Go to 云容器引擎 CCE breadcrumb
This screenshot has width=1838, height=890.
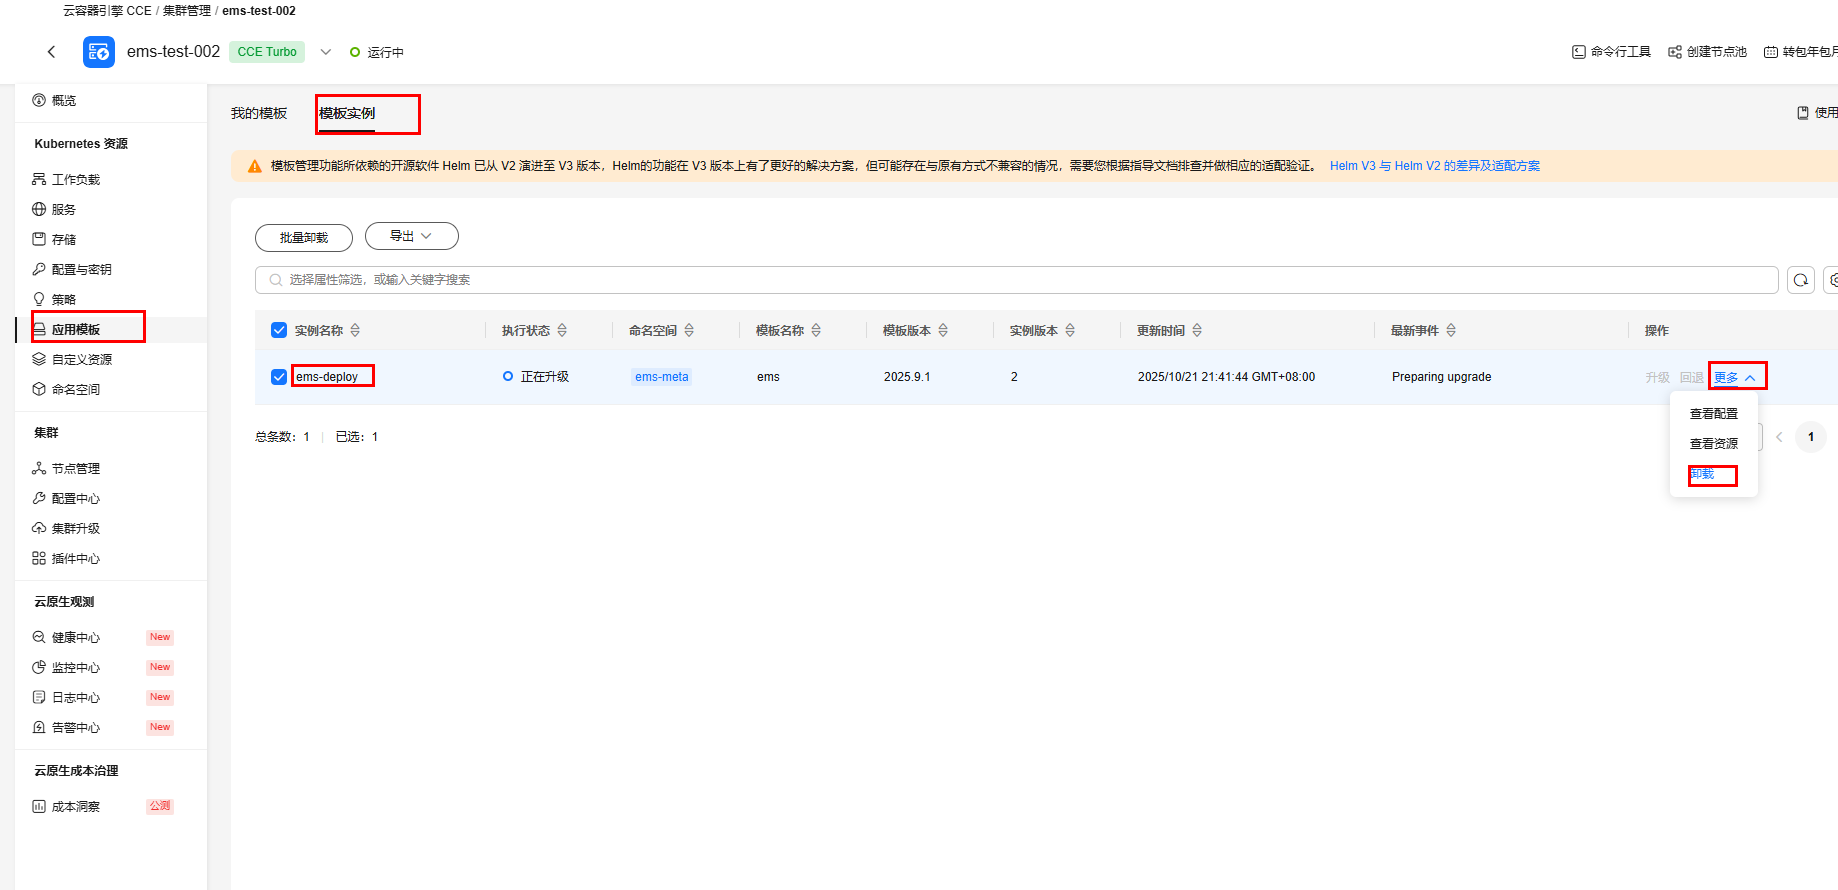point(107,11)
